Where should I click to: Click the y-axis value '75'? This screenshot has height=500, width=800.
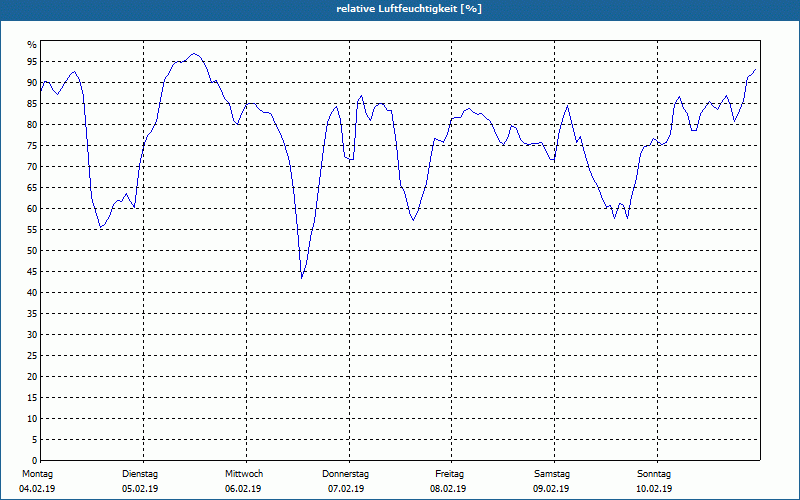coord(32,145)
